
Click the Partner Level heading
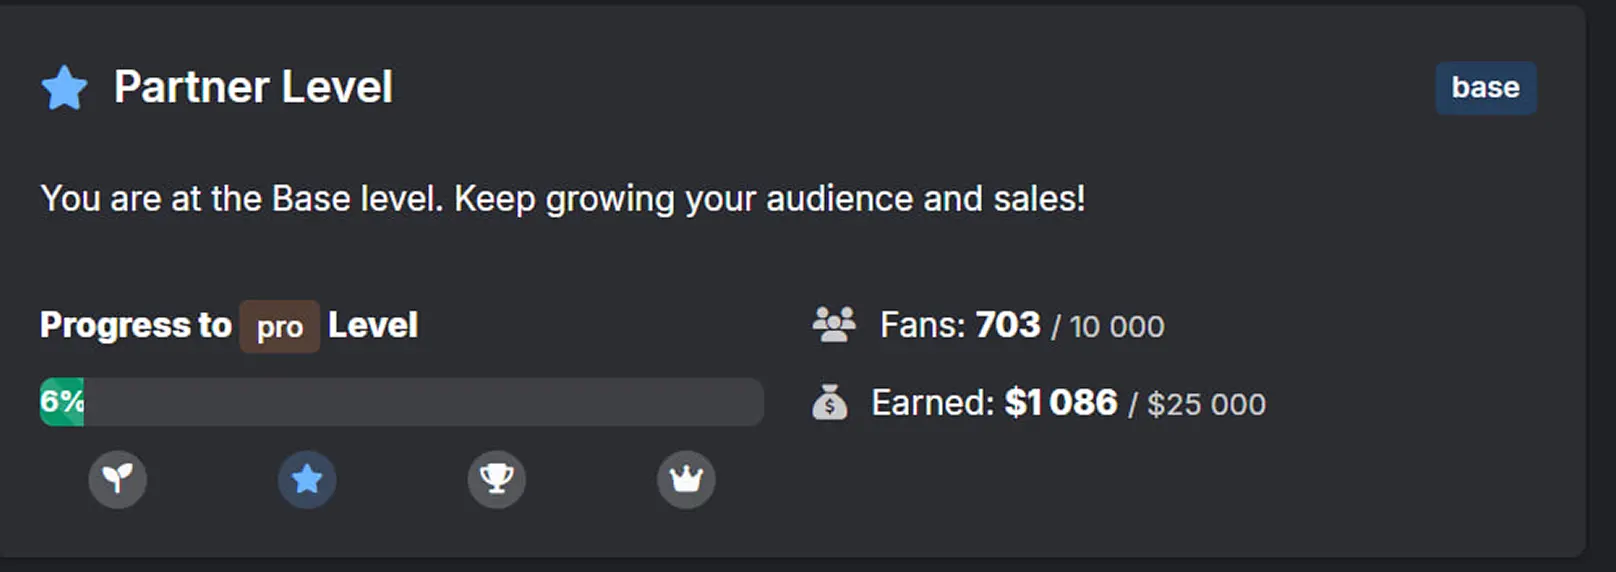coord(253,88)
